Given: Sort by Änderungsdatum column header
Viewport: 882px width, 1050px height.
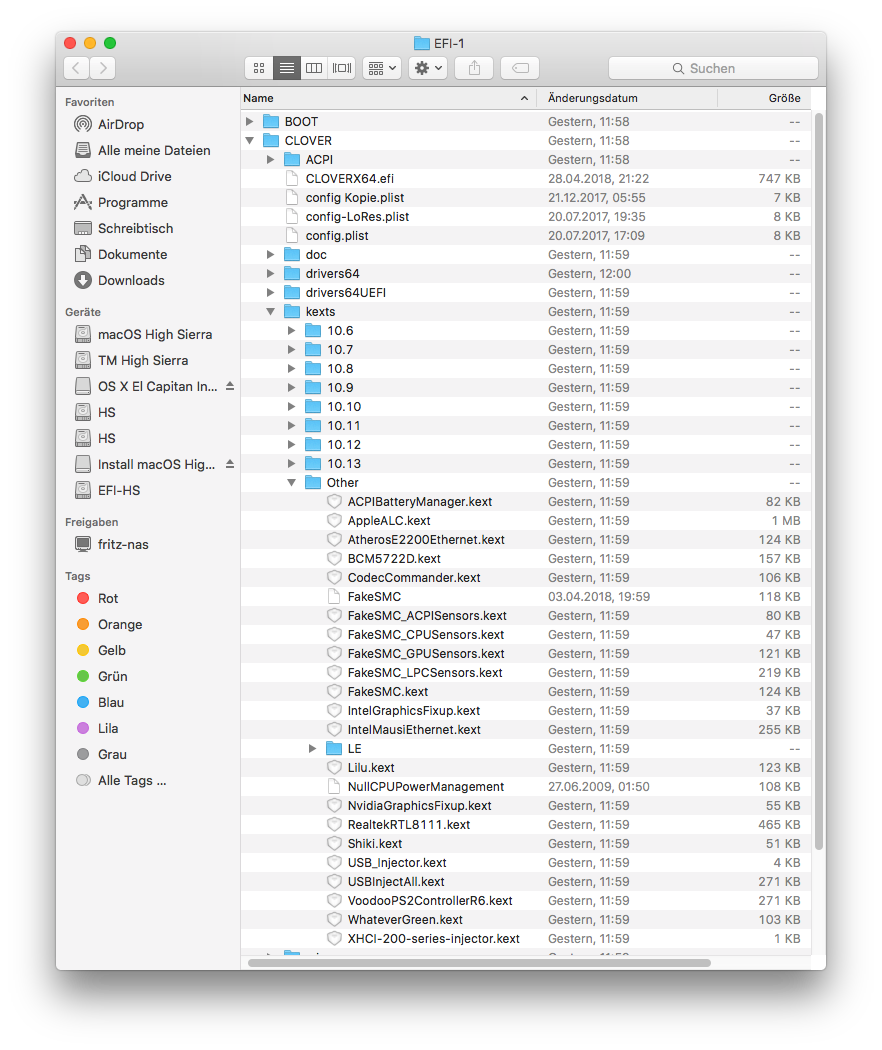Looking at the screenshot, I should (x=627, y=98).
